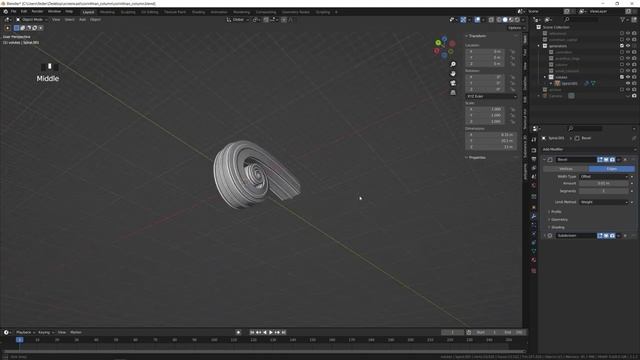Click the Rotation X field
640x360 pixels.
[485, 77]
